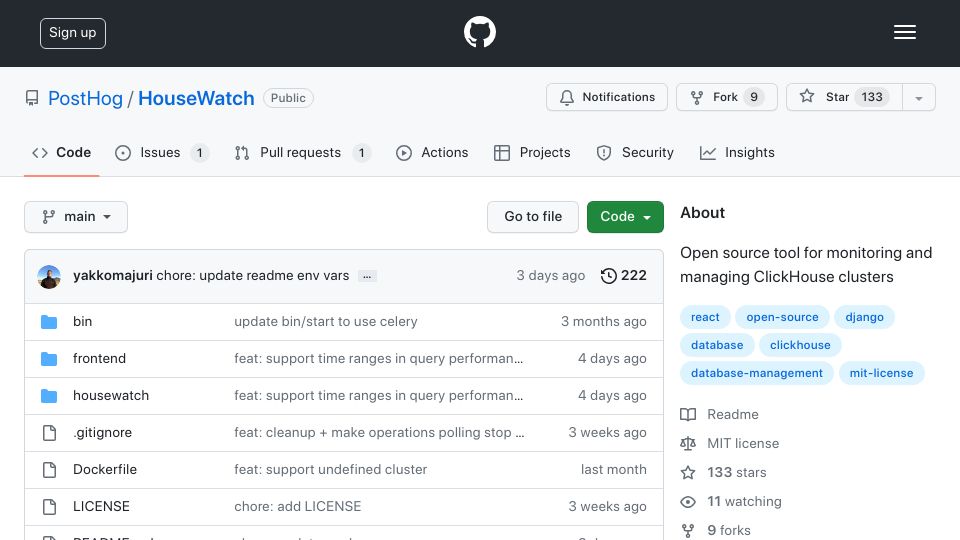Screen dimensions: 960x540
Task: Click the Go to file button
Action: (x=533, y=217)
